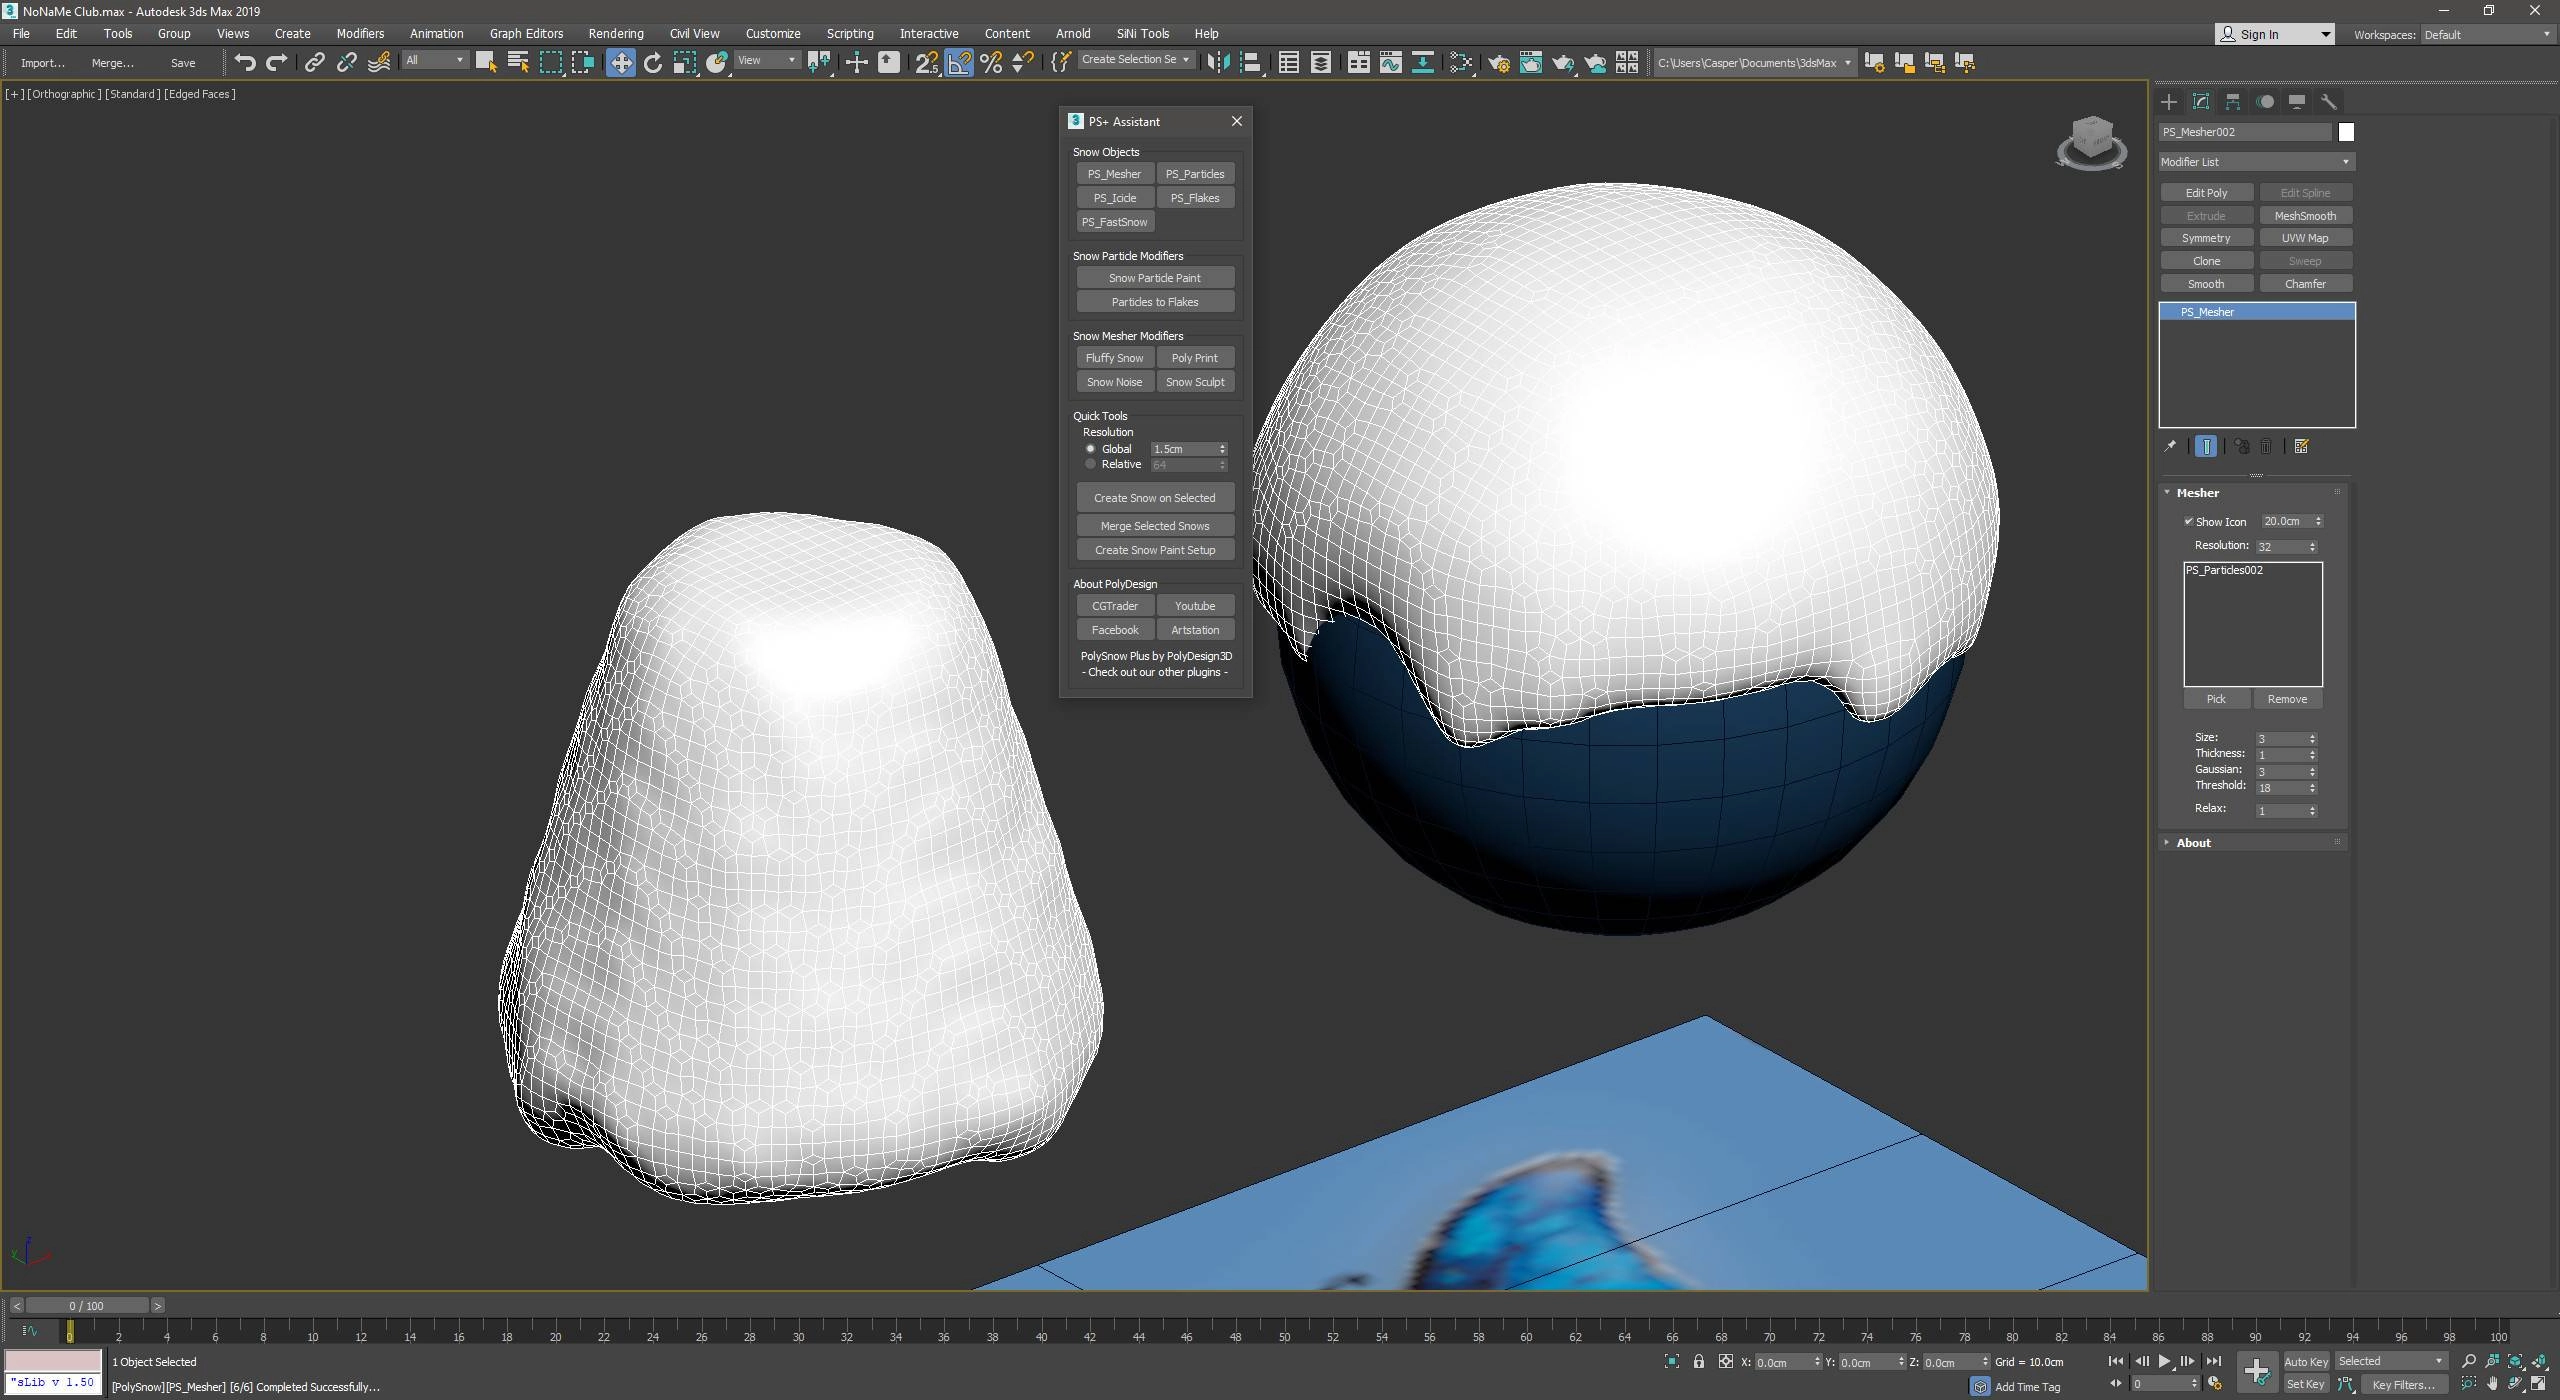Toggle the 2.5D Snaps button

[x=926, y=62]
